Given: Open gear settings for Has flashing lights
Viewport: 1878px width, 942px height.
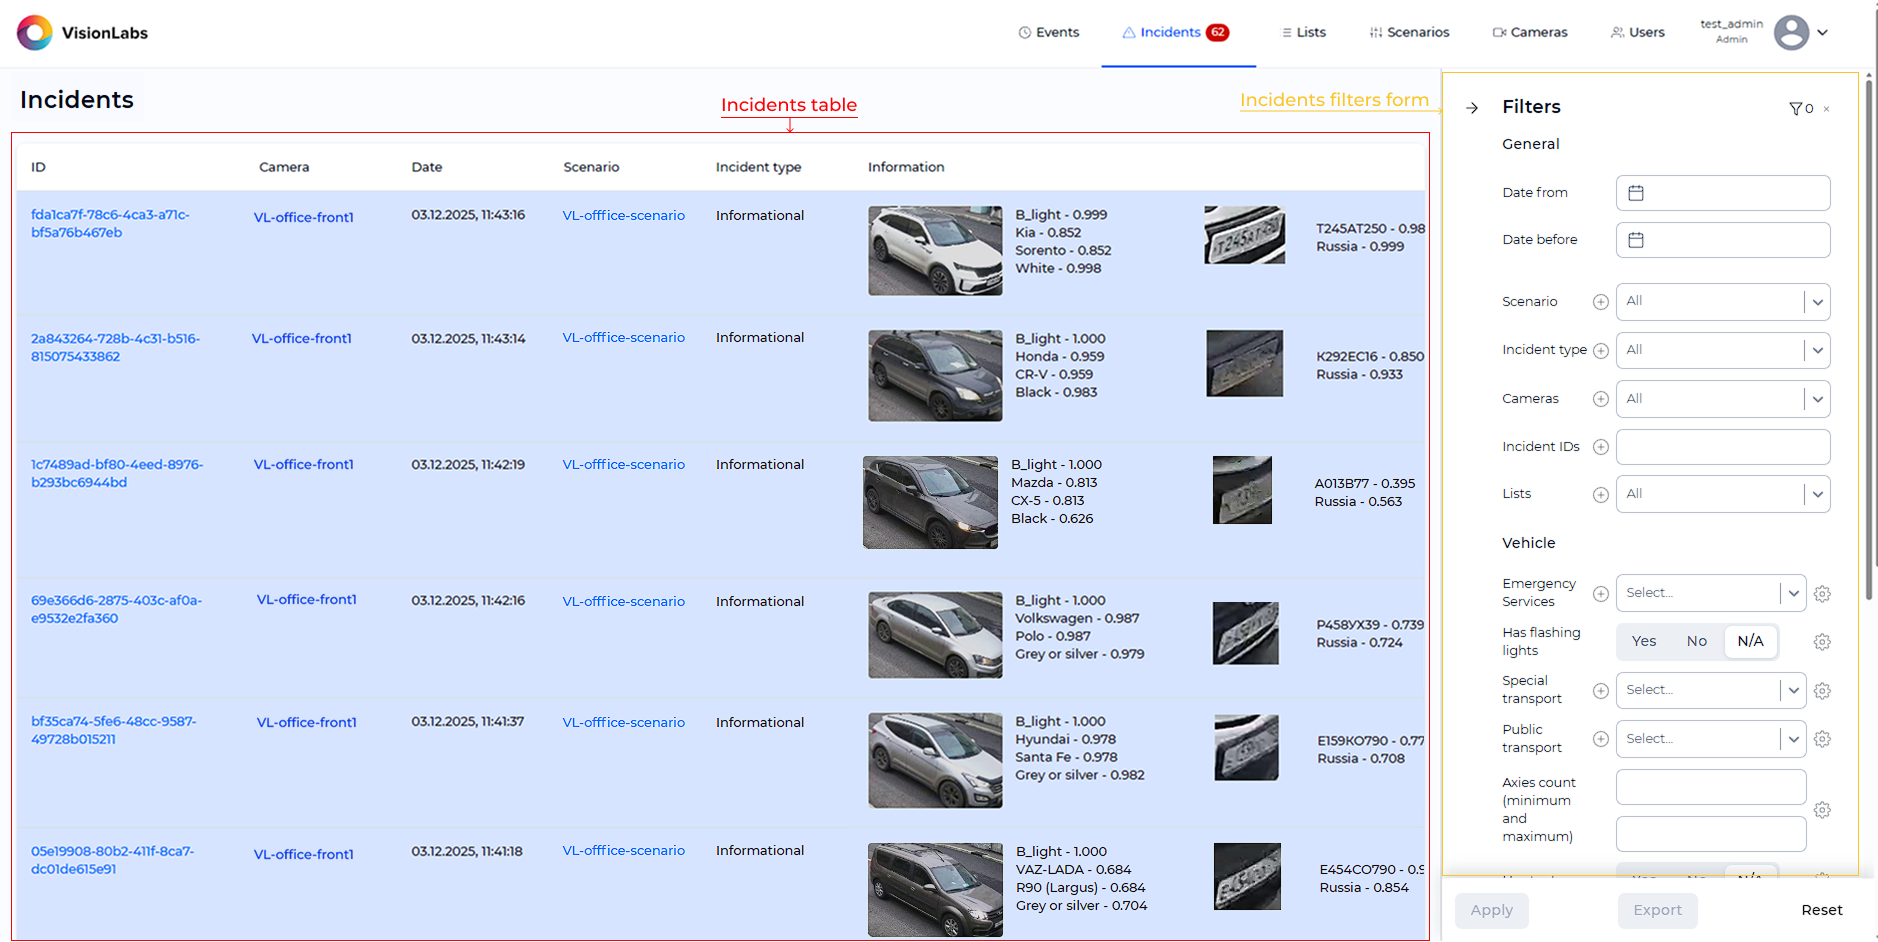Looking at the screenshot, I should (1822, 642).
